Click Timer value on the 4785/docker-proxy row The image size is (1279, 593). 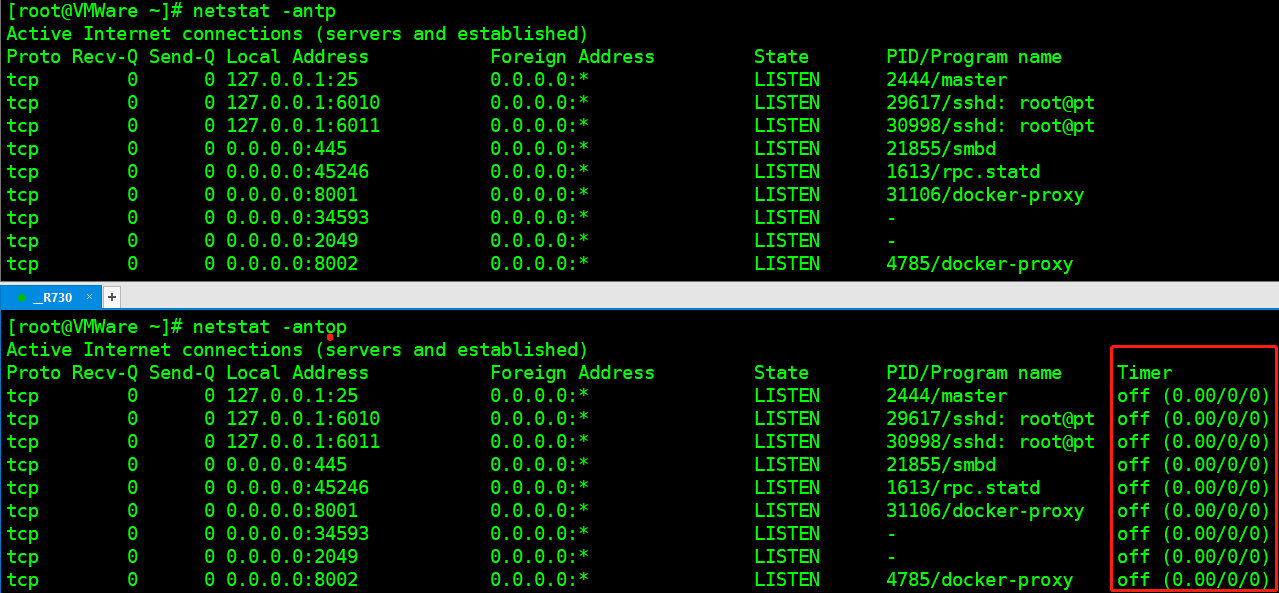click(1193, 580)
